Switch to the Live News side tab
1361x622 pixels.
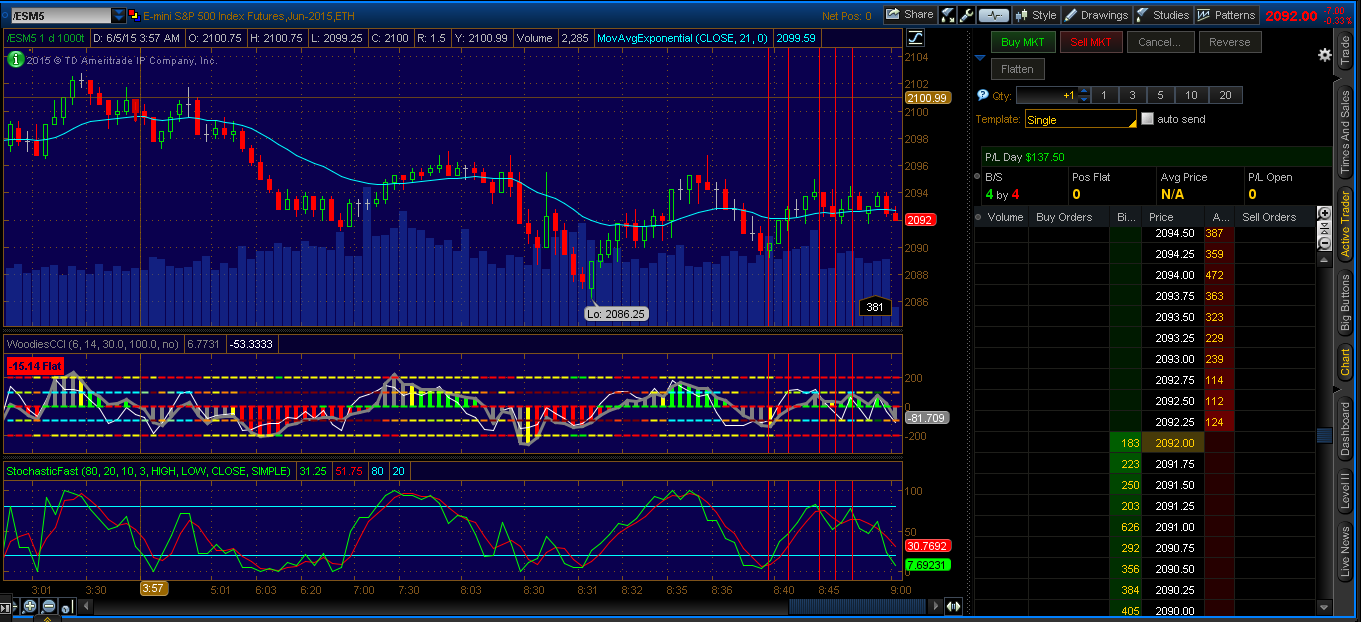pyautogui.click(x=1346, y=553)
